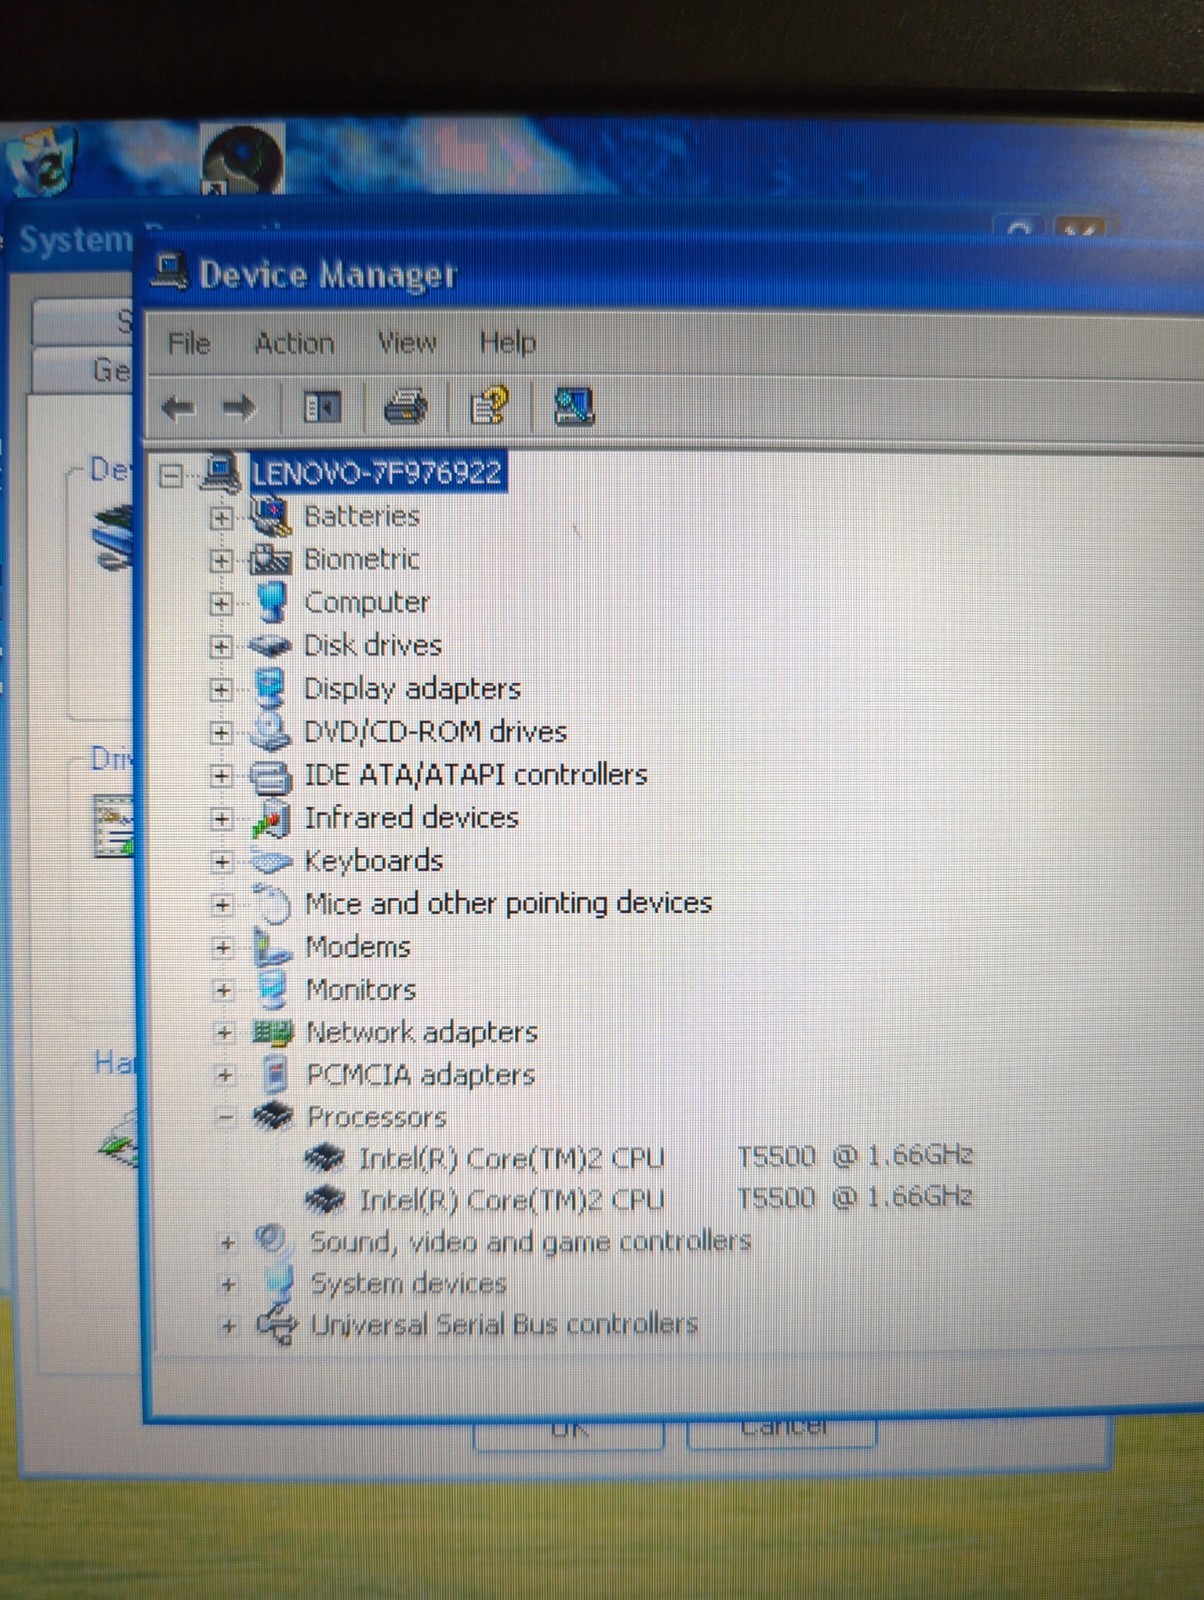Click the computer icon beside LENOVO-7F976922
Image resolution: width=1204 pixels, height=1600 pixels.
(x=221, y=472)
